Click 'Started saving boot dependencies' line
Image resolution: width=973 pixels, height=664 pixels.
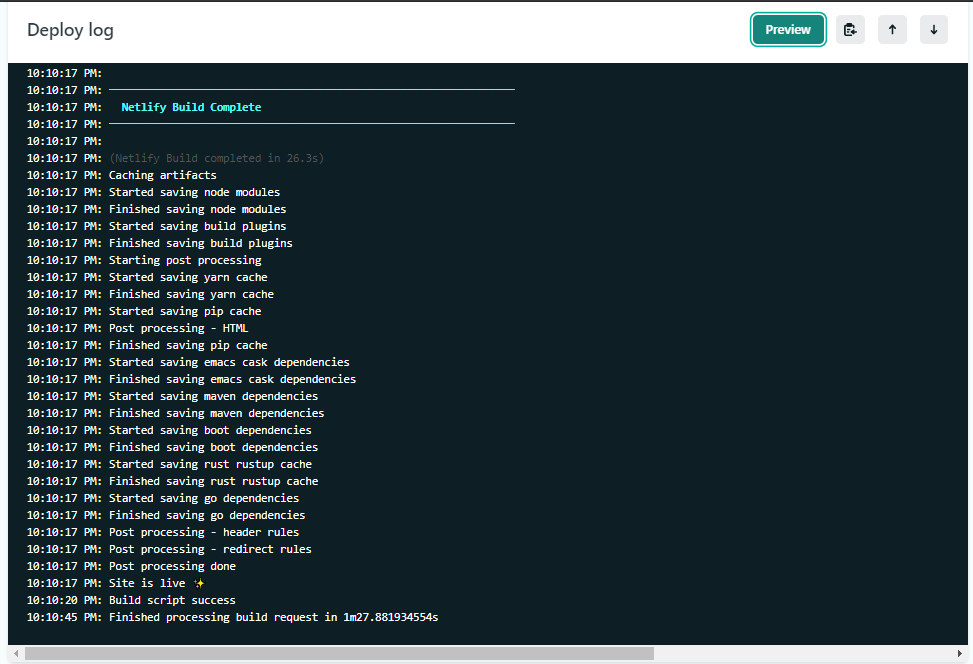[x=210, y=430]
